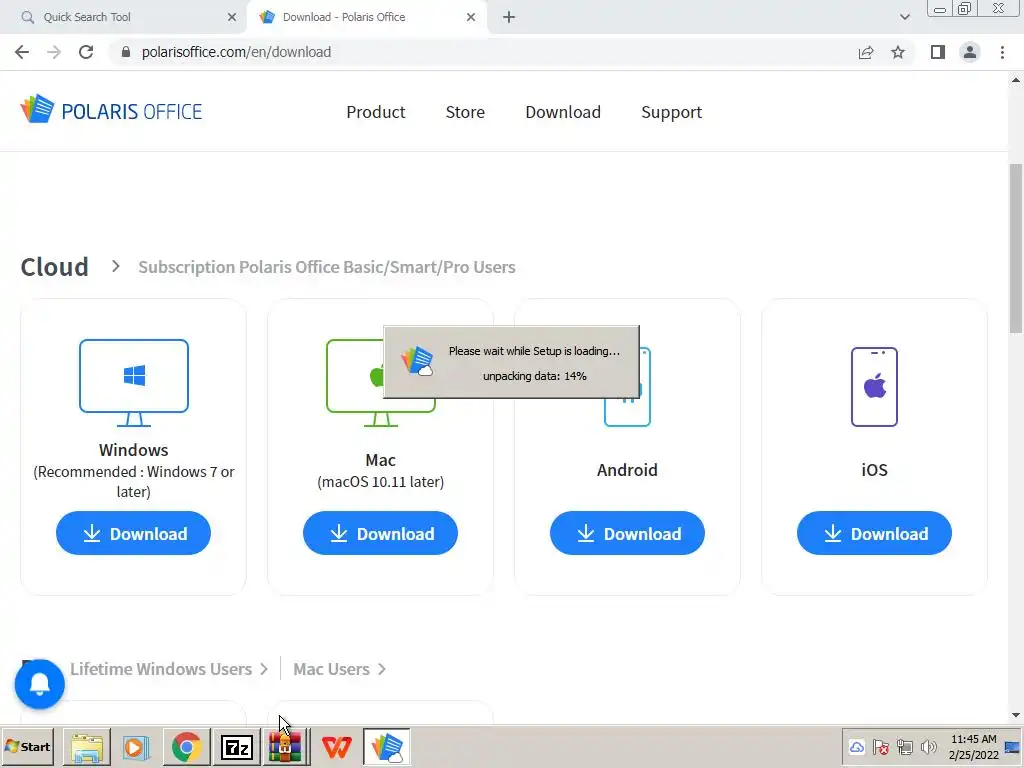Screen dimensions: 1024x768
Task: Click the network tray icon
Action: 904,747
